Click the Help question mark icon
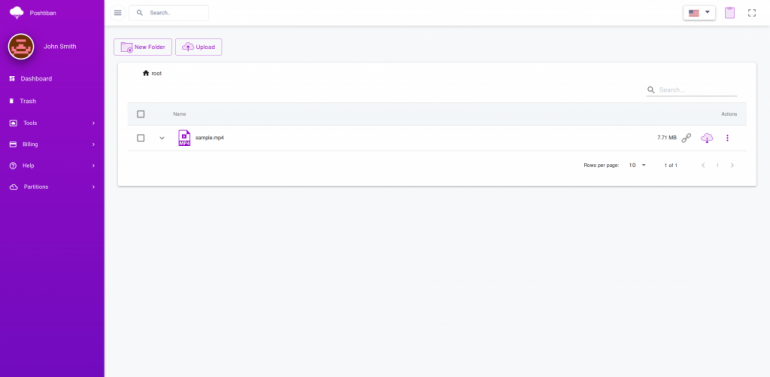 click(13, 166)
